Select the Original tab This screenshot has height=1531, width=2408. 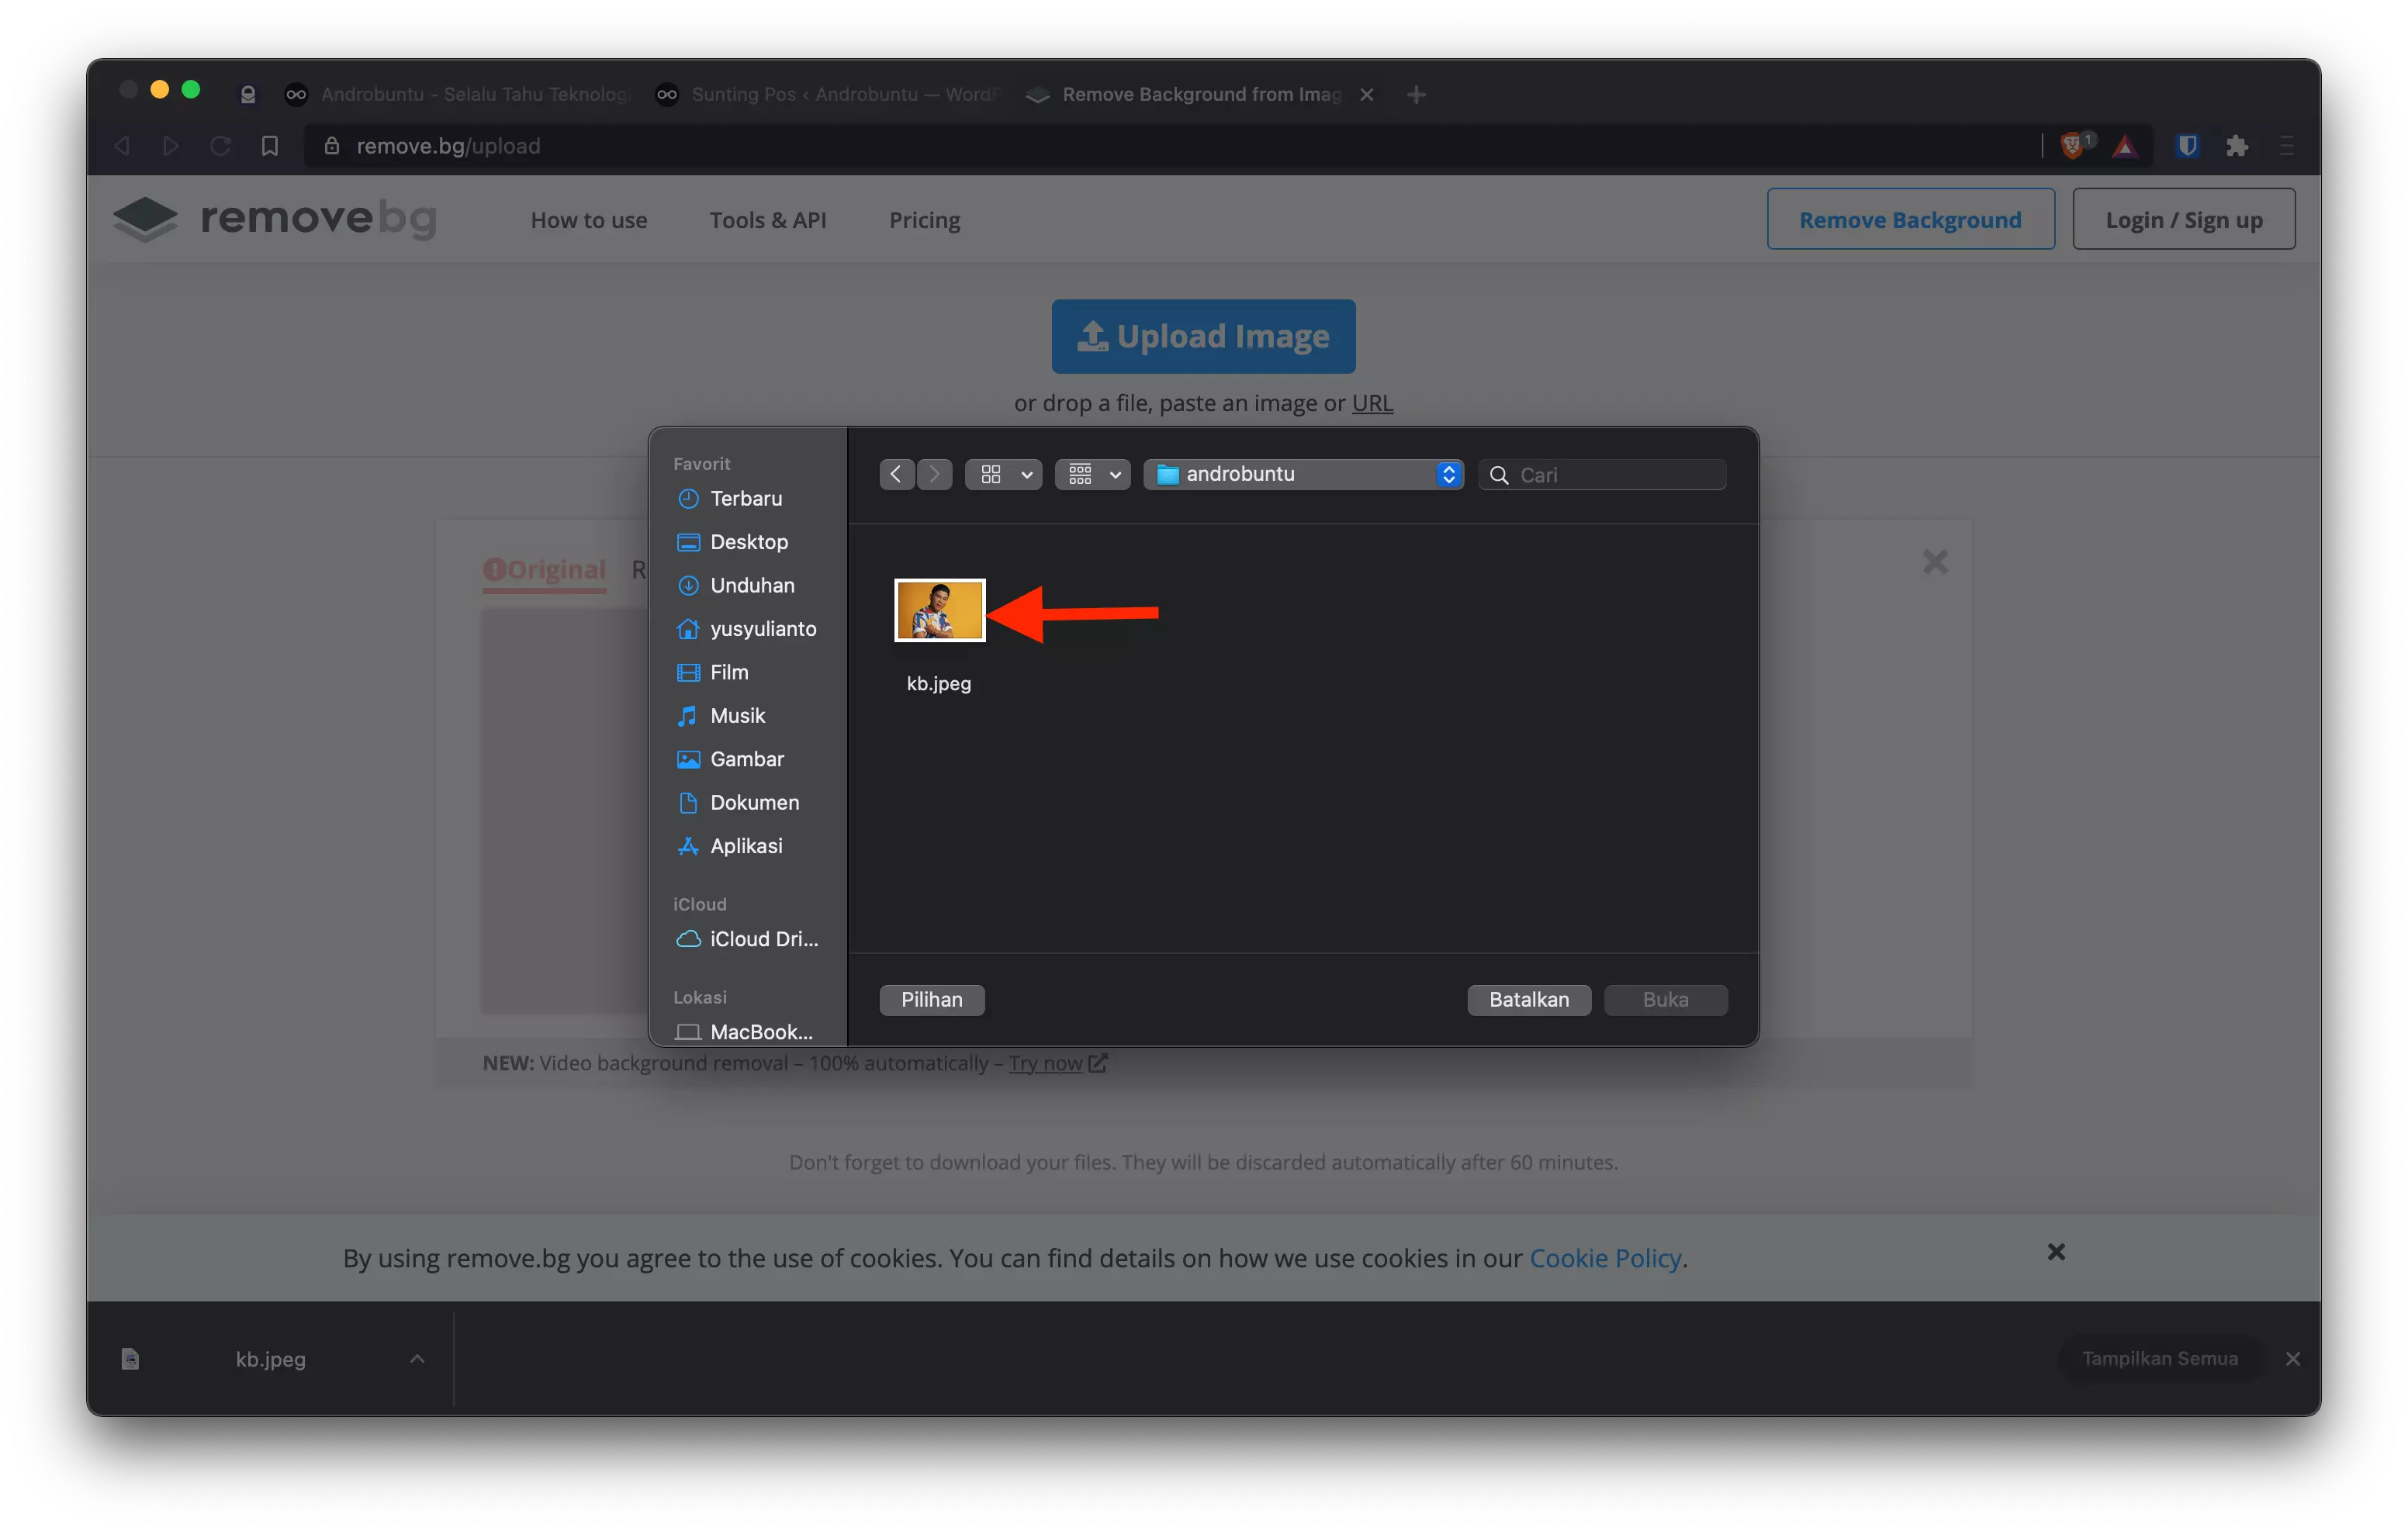[545, 570]
